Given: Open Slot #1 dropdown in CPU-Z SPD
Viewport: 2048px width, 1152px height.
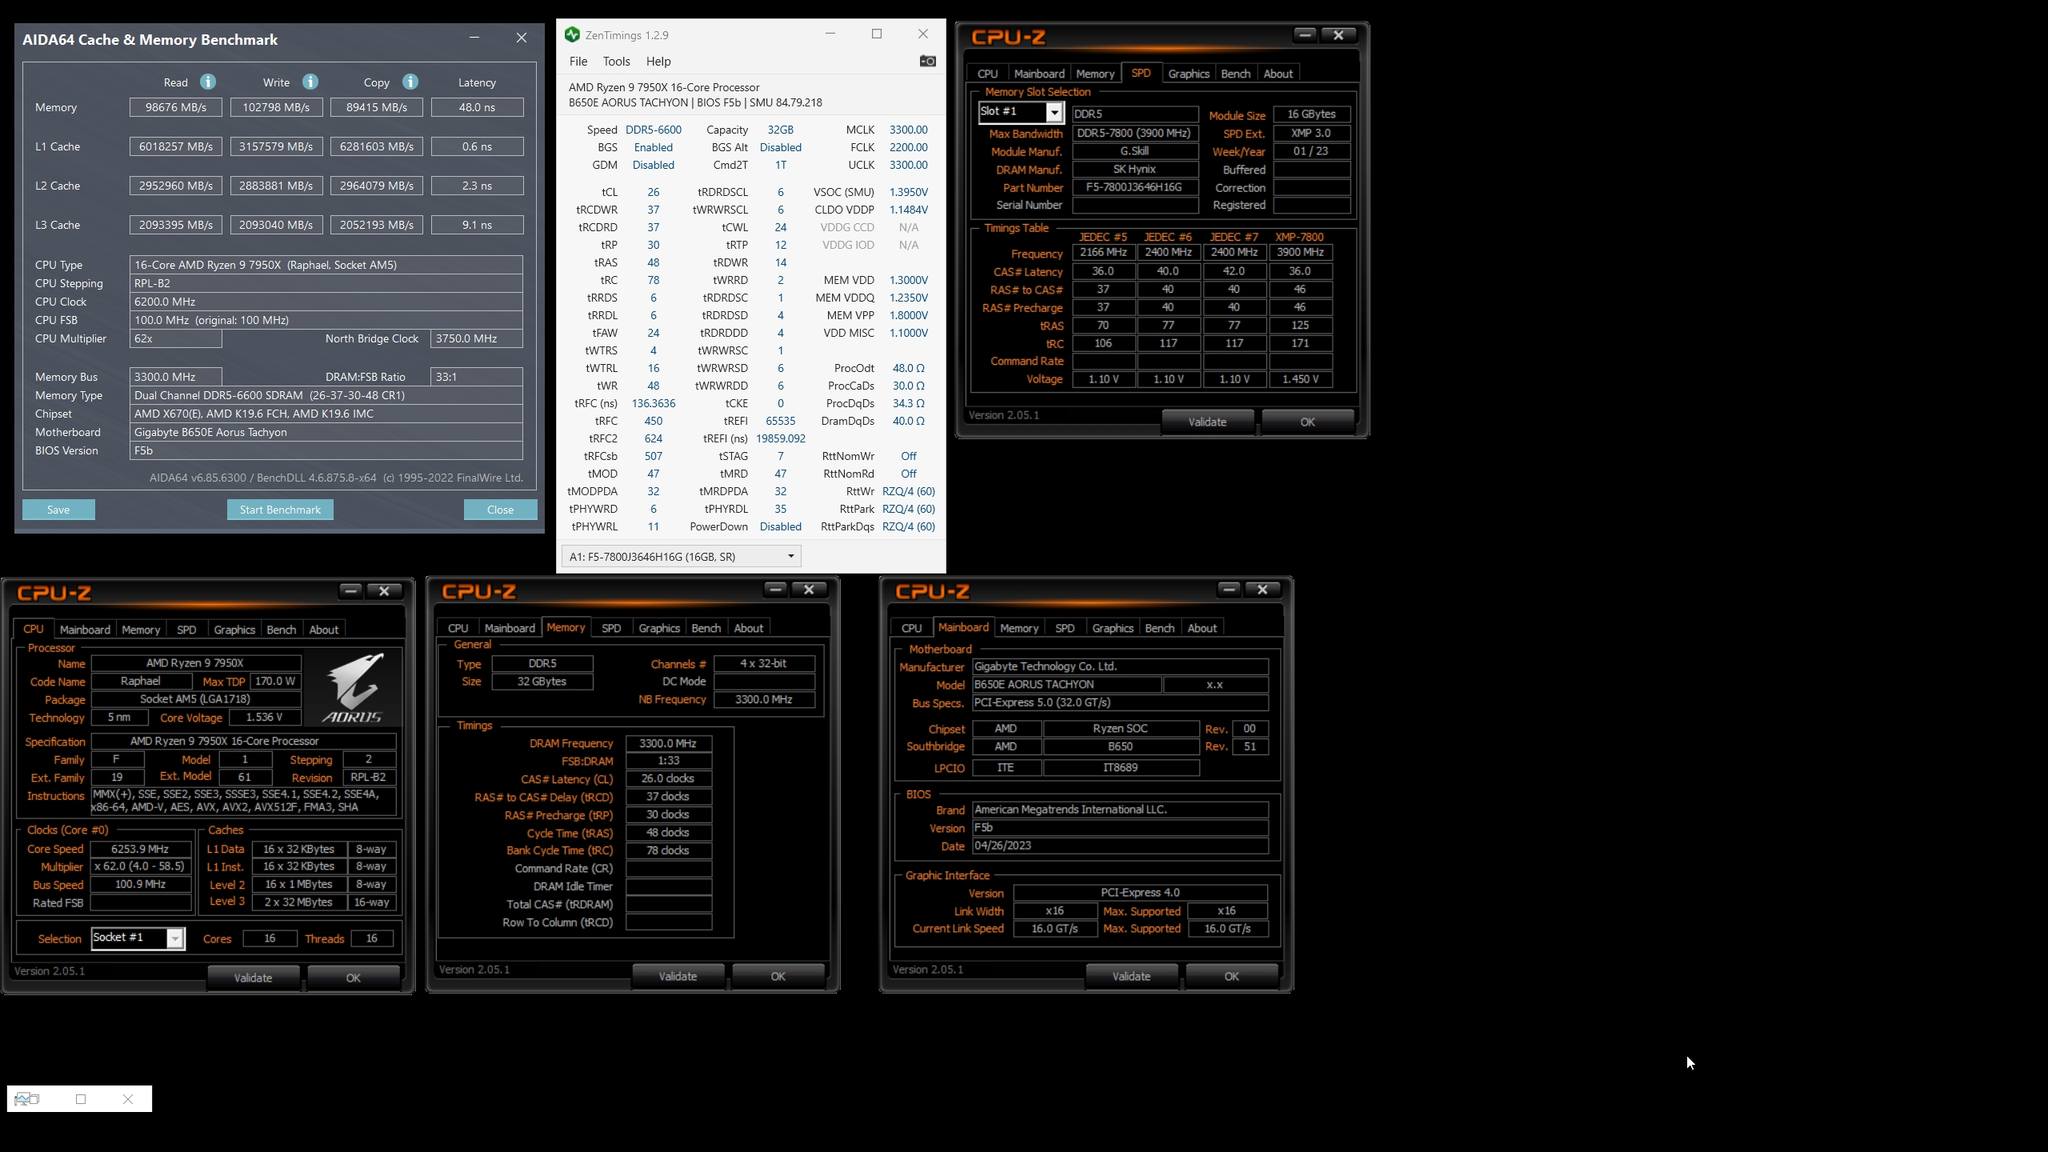Looking at the screenshot, I should (1054, 112).
